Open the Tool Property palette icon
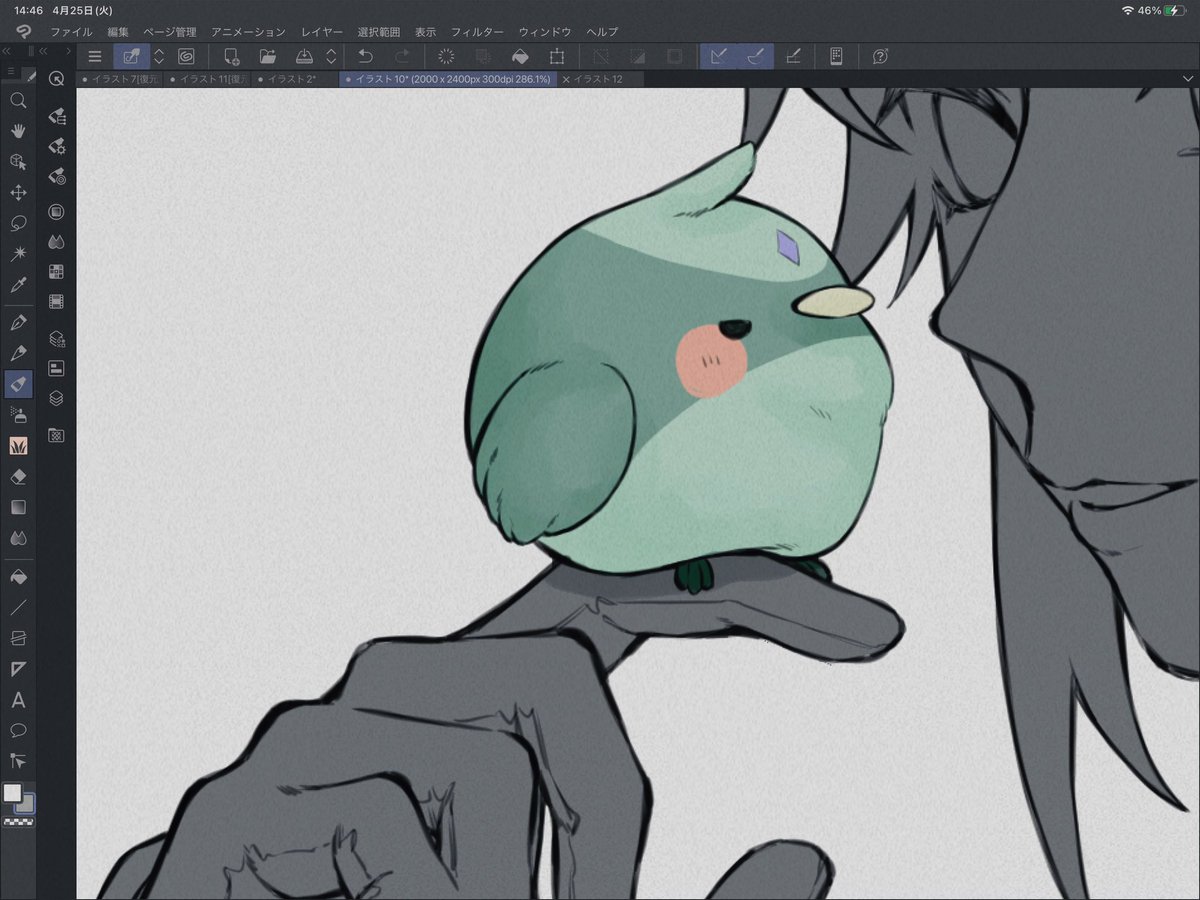 [57, 147]
